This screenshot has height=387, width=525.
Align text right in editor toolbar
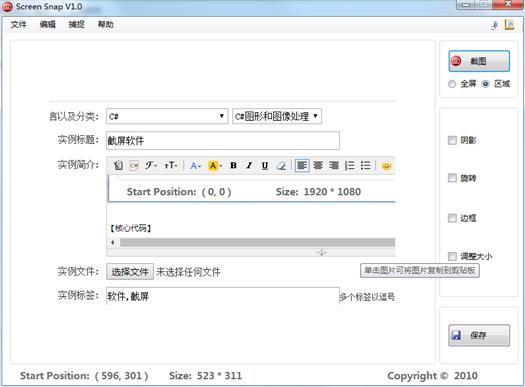[x=334, y=165]
